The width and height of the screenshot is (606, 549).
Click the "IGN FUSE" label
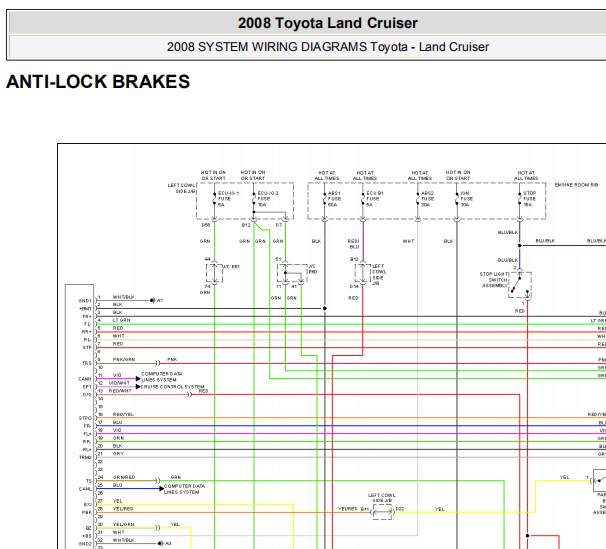coord(466,199)
